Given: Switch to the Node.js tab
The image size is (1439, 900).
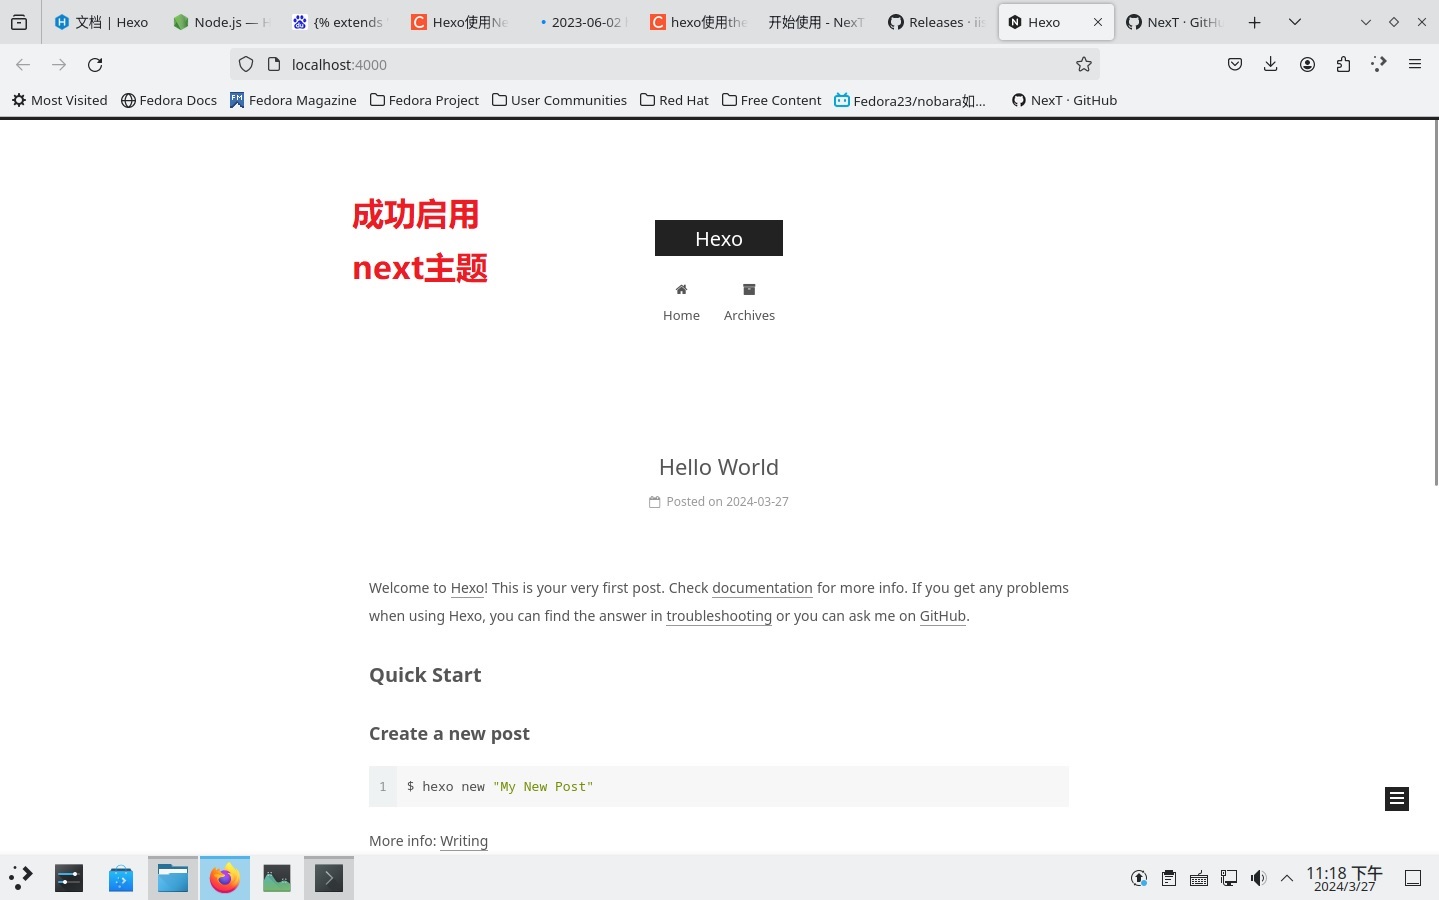Looking at the screenshot, I should (221, 22).
